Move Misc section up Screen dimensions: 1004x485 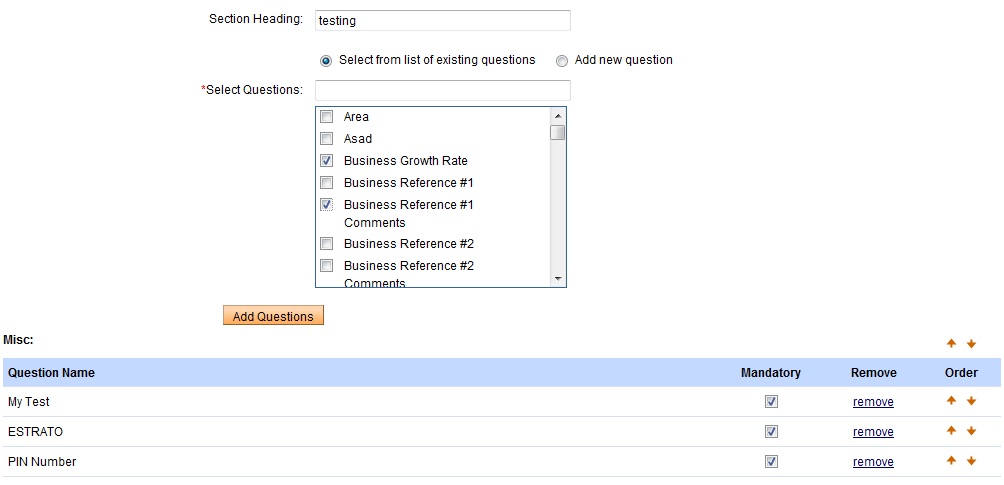tap(952, 344)
